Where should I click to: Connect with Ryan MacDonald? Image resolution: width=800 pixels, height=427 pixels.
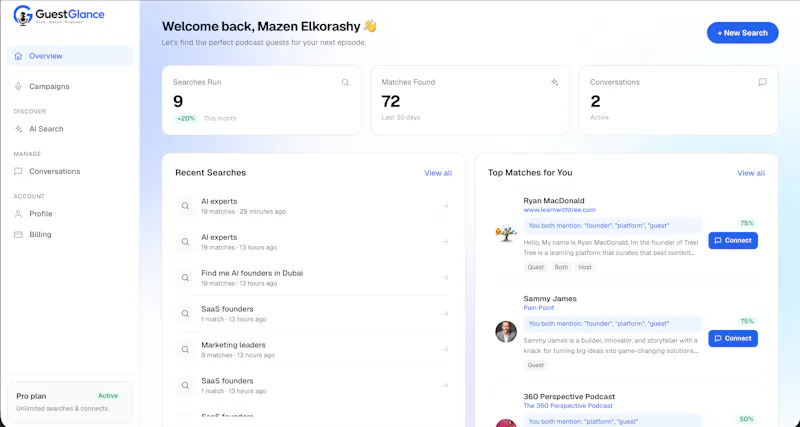pos(733,240)
